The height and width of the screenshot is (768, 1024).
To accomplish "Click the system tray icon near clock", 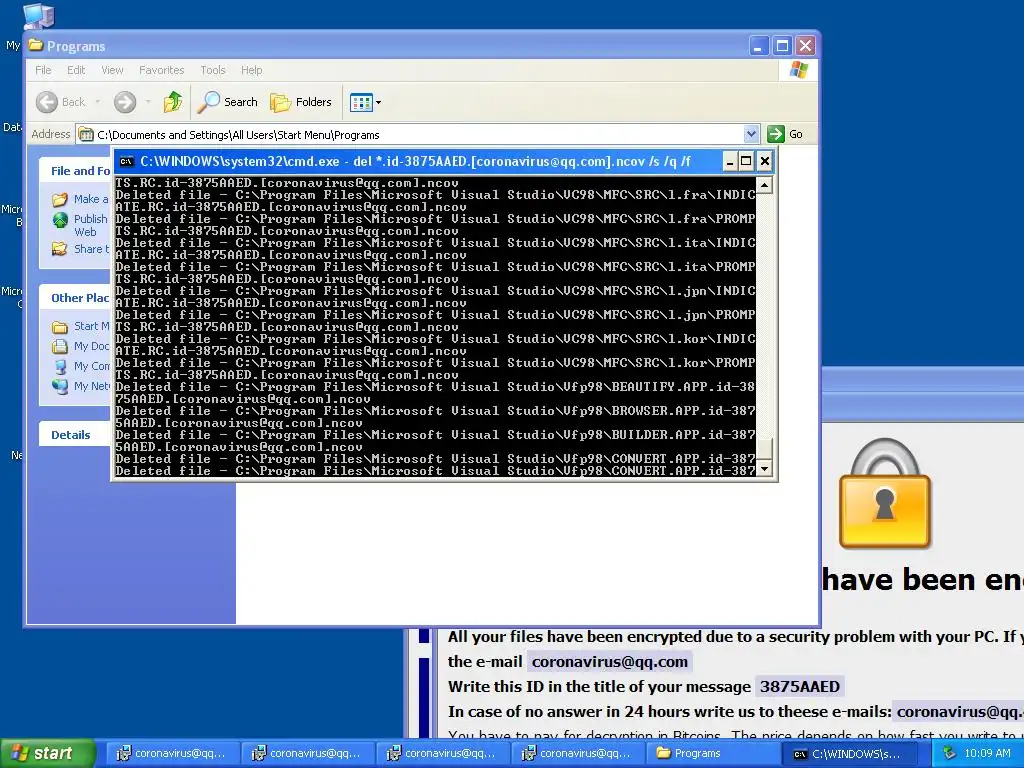I will pyautogui.click(x=950, y=753).
